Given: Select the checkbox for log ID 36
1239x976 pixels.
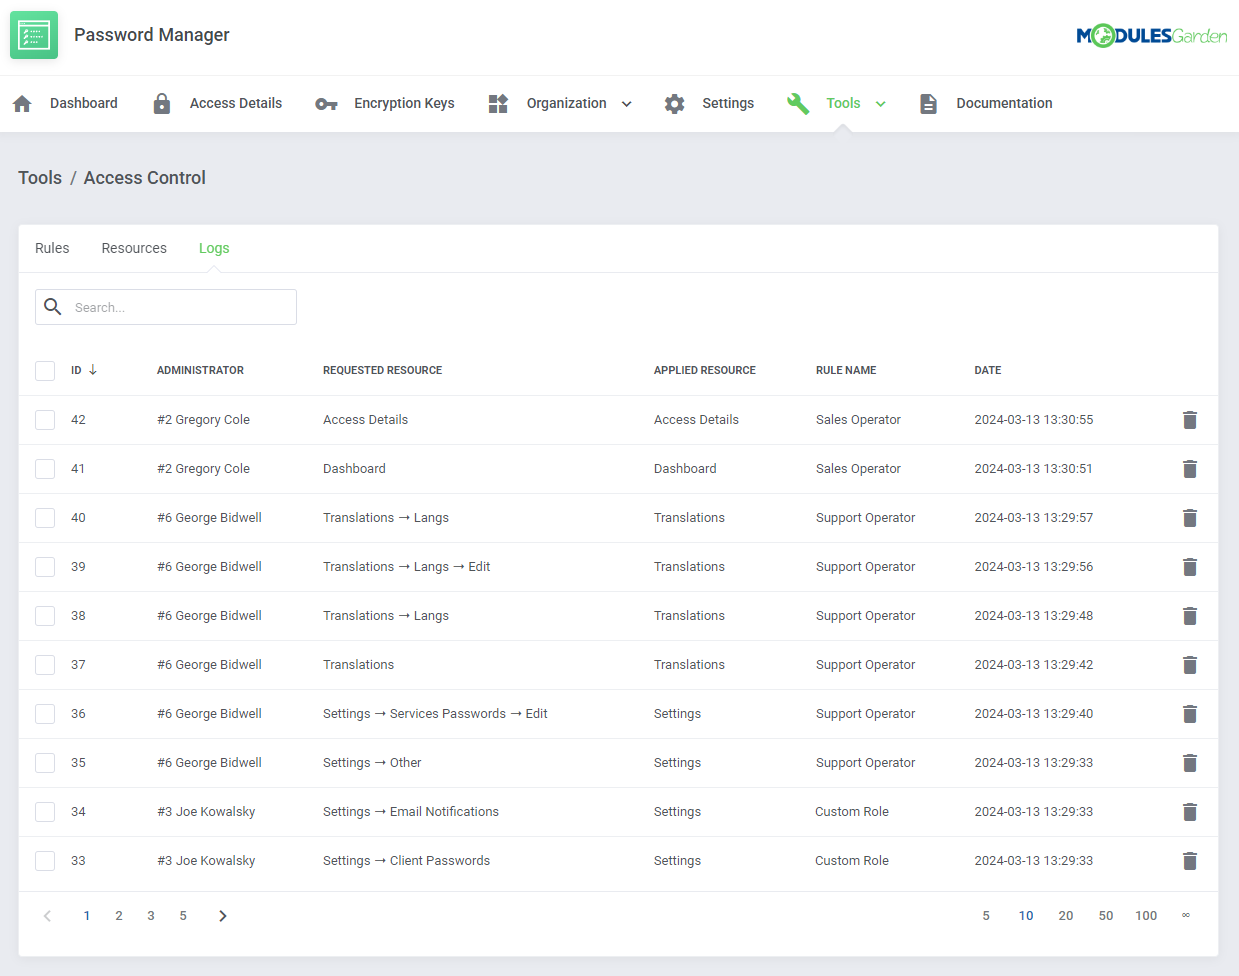Looking at the screenshot, I should [45, 714].
